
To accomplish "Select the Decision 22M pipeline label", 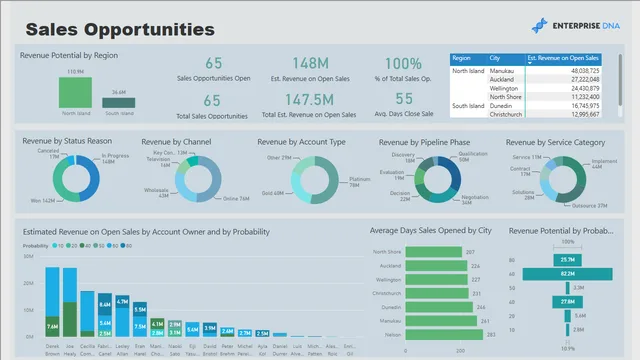I will point(400,196).
